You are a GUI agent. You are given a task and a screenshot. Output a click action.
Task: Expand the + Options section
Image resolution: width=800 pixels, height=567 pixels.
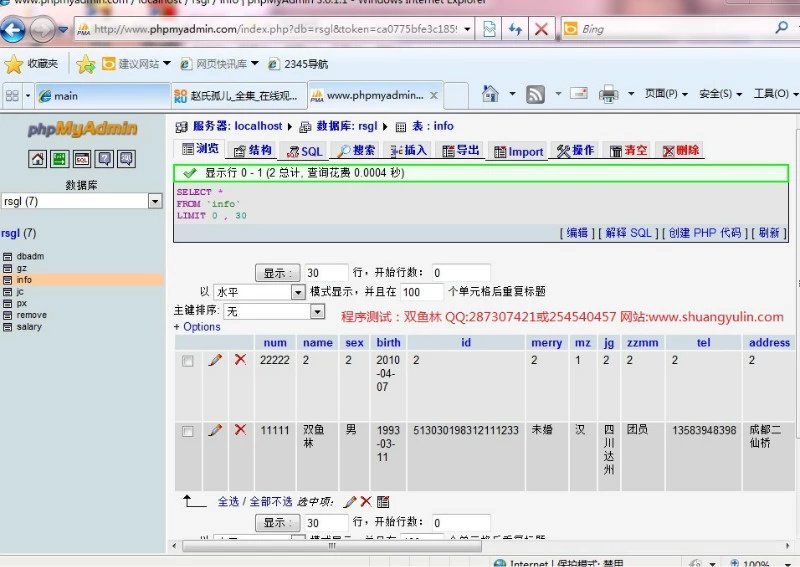(x=197, y=327)
